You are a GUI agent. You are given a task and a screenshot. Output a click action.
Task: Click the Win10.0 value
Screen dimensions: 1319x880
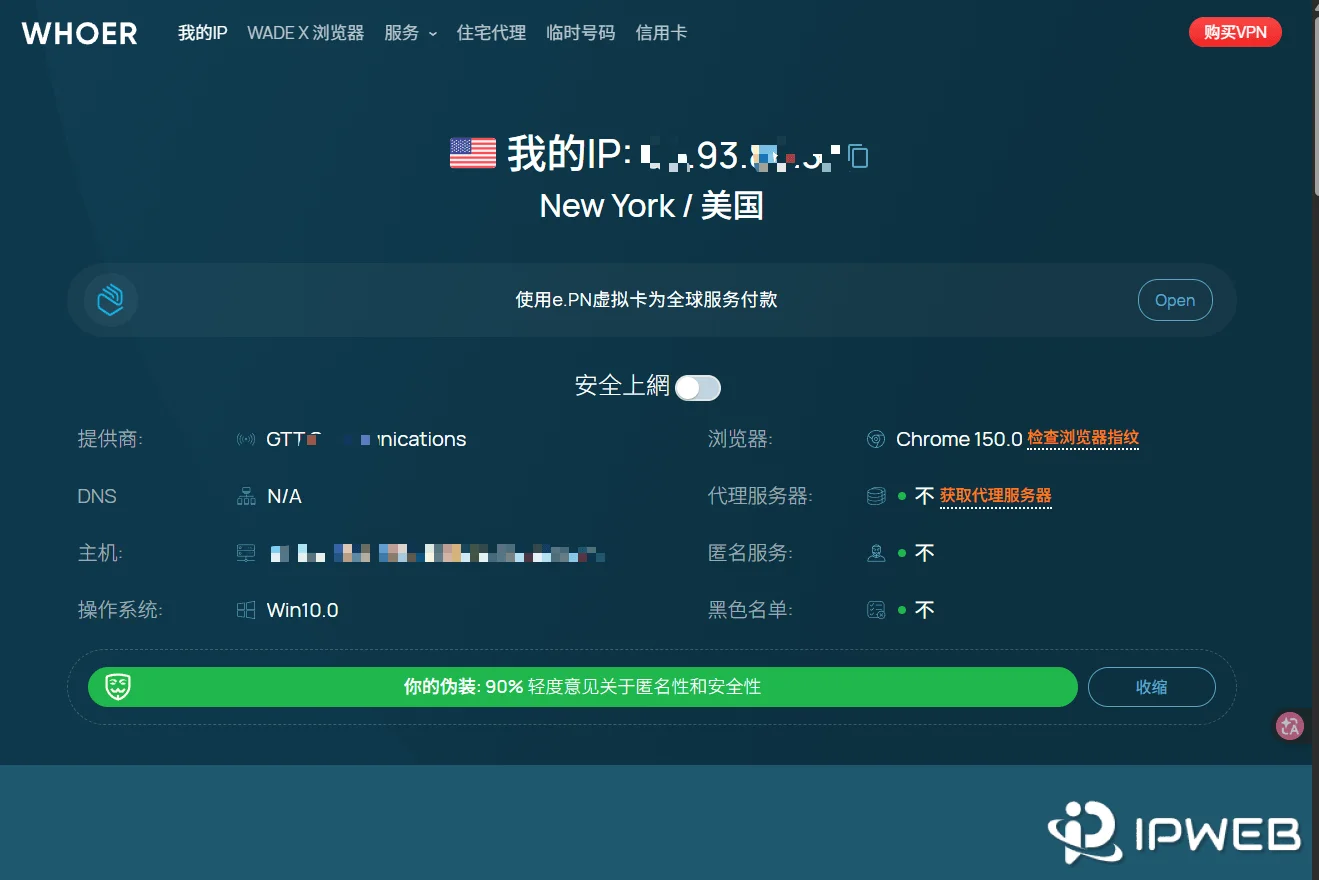coord(303,610)
